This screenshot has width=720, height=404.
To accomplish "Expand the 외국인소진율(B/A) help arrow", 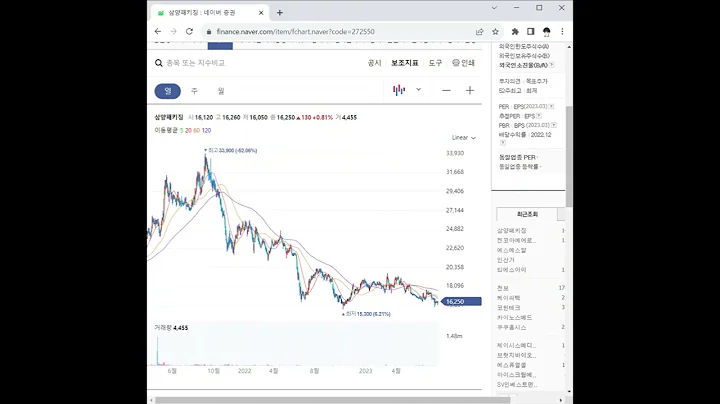I will pos(551,65).
